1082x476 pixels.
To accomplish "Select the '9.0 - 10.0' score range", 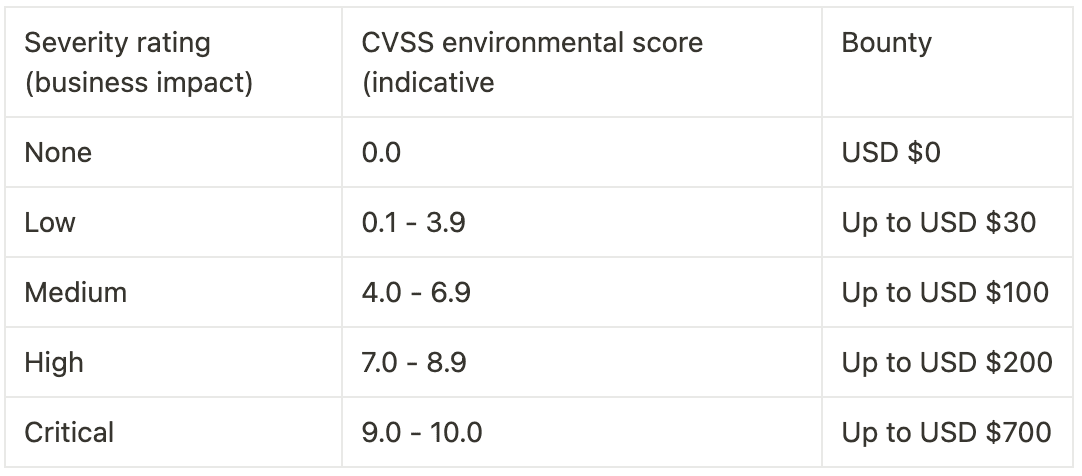I will click(422, 432).
